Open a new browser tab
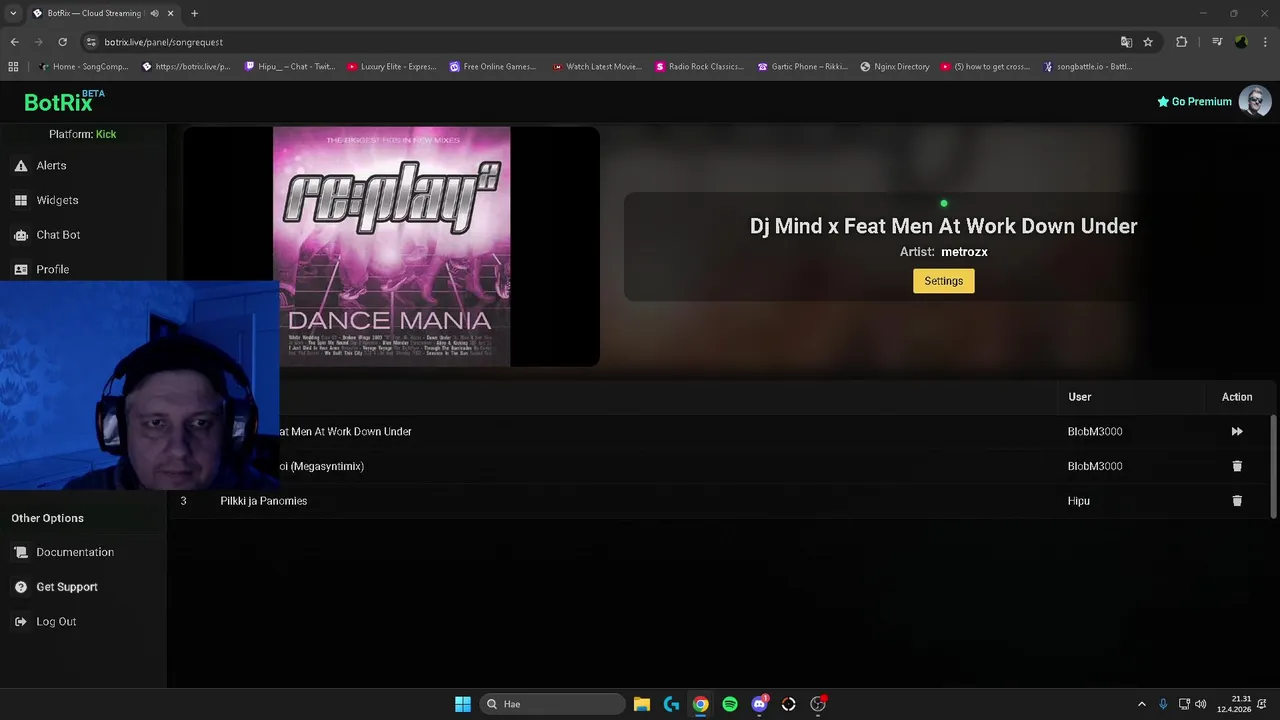 (194, 13)
